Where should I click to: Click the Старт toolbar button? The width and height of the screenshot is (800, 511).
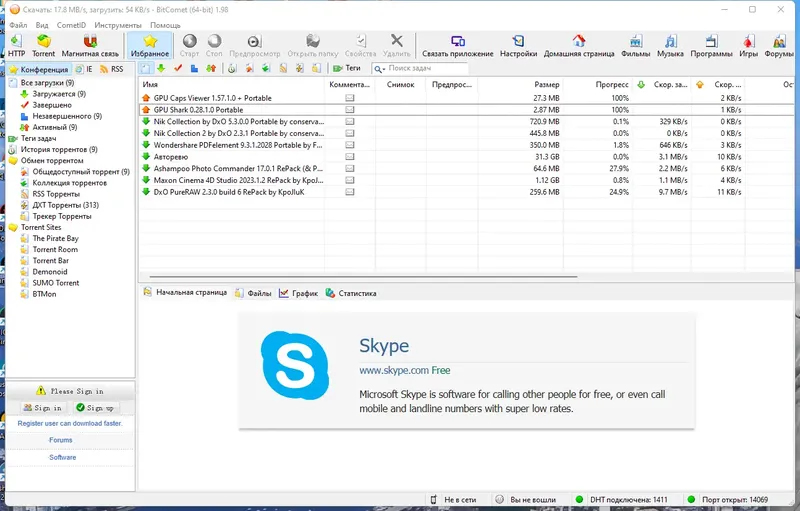[x=189, y=45]
